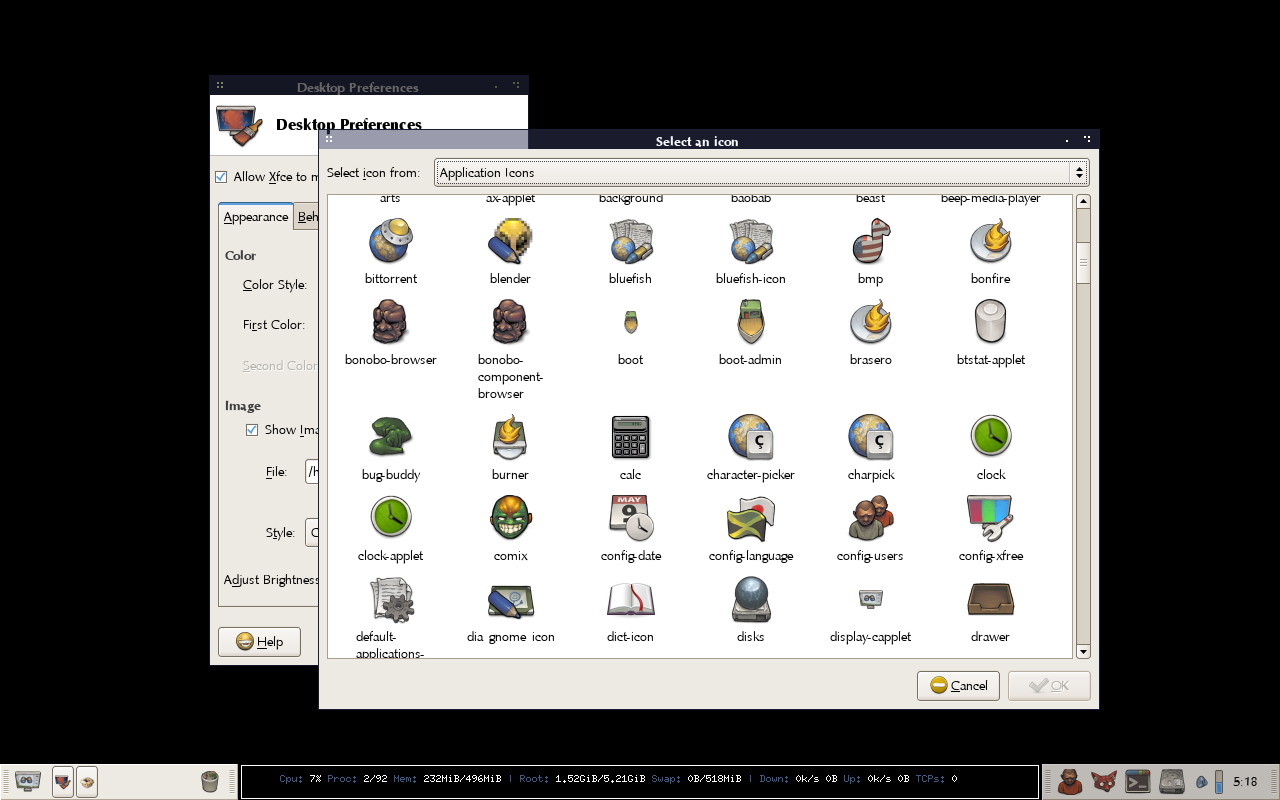Choose the blender icon
1280x800 pixels.
click(510, 242)
